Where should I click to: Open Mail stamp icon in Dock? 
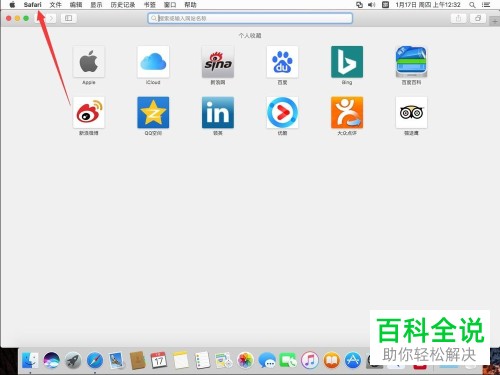tap(116, 361)
